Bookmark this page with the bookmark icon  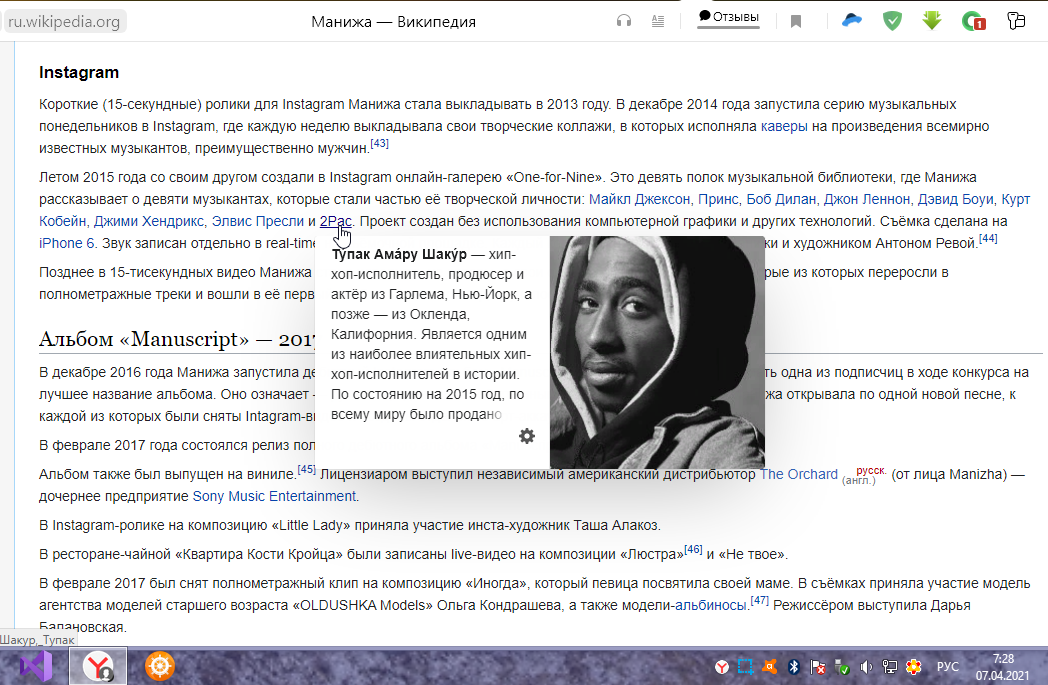(795, 22)
